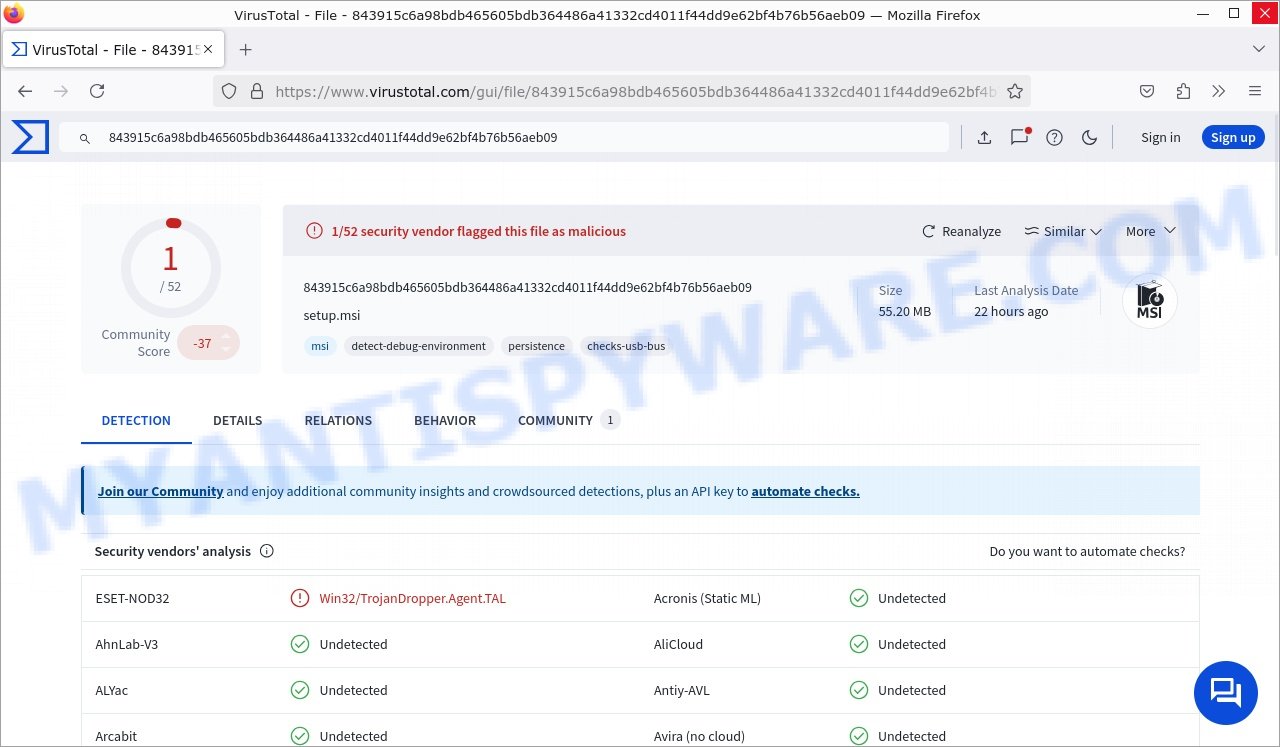Open Join our Community link

point(160,491)
